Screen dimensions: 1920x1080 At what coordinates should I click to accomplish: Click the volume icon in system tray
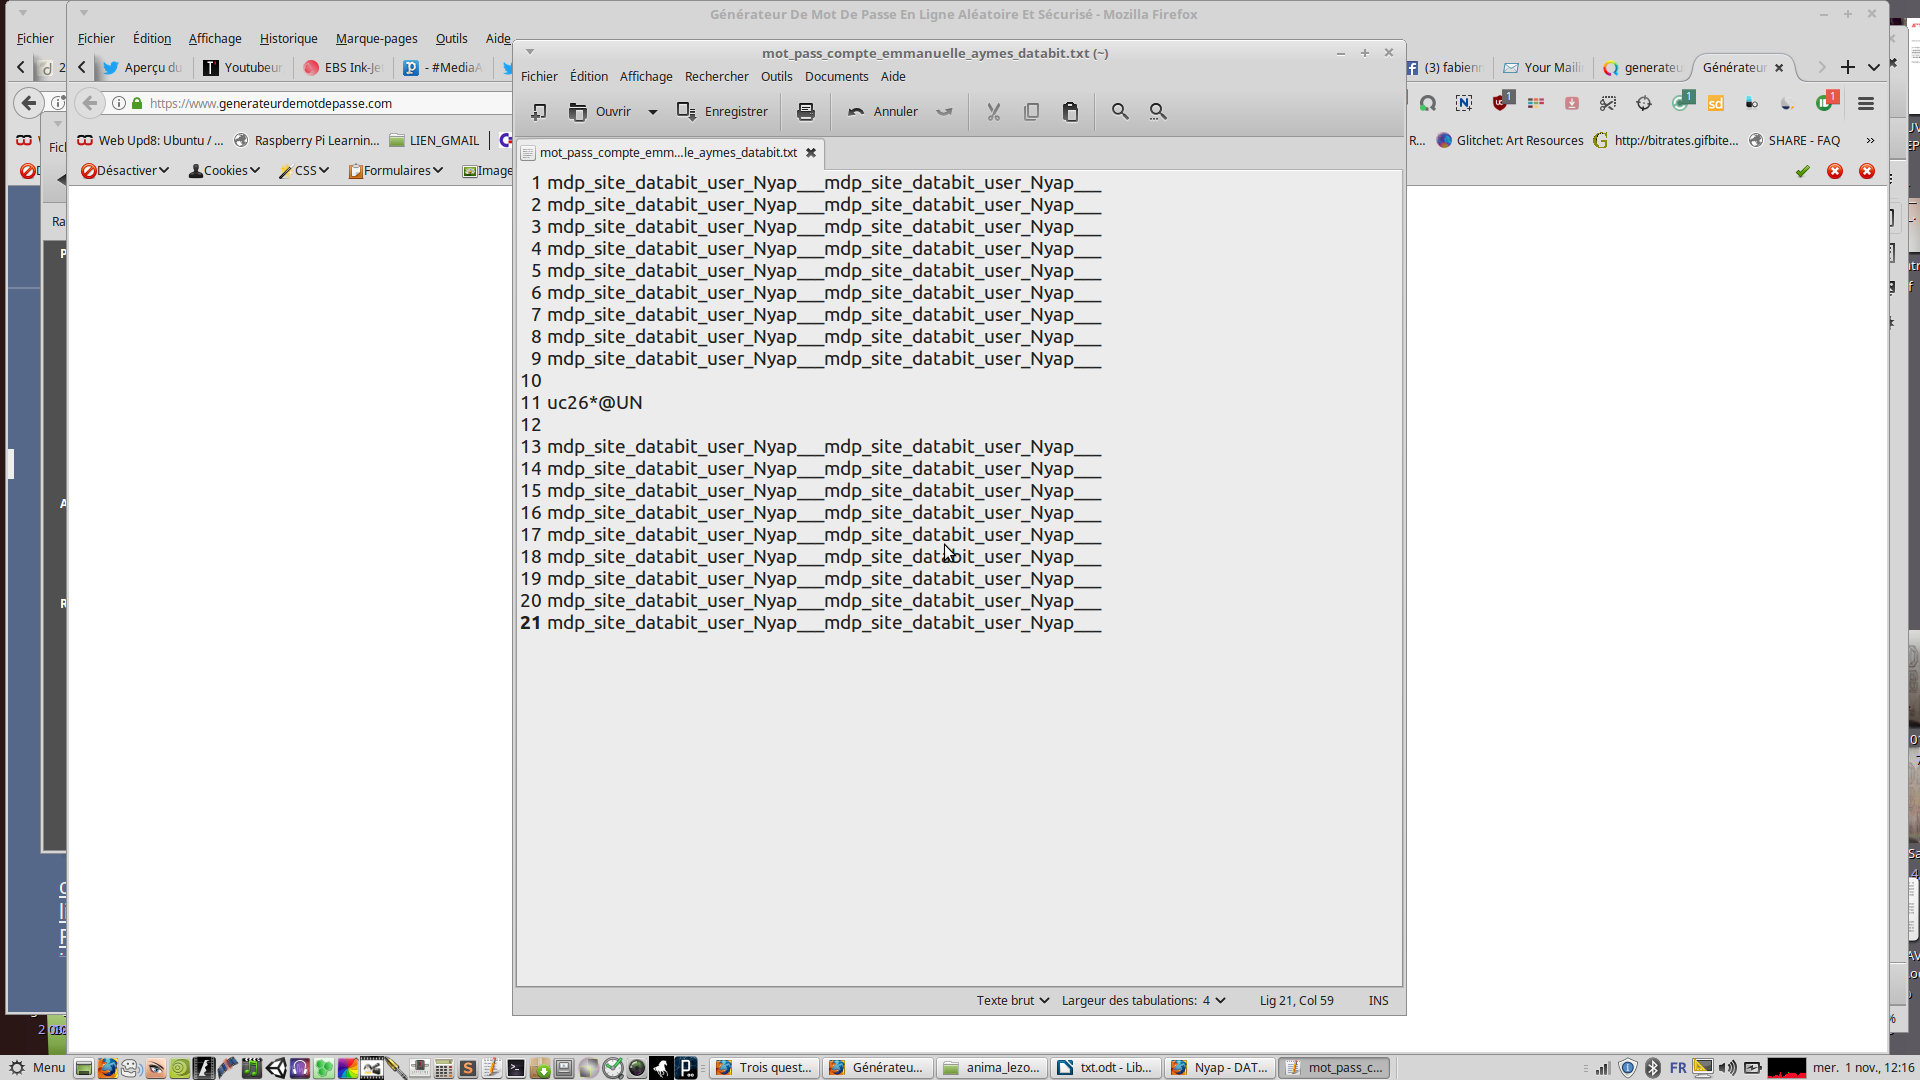[x=1727, y=1068]
